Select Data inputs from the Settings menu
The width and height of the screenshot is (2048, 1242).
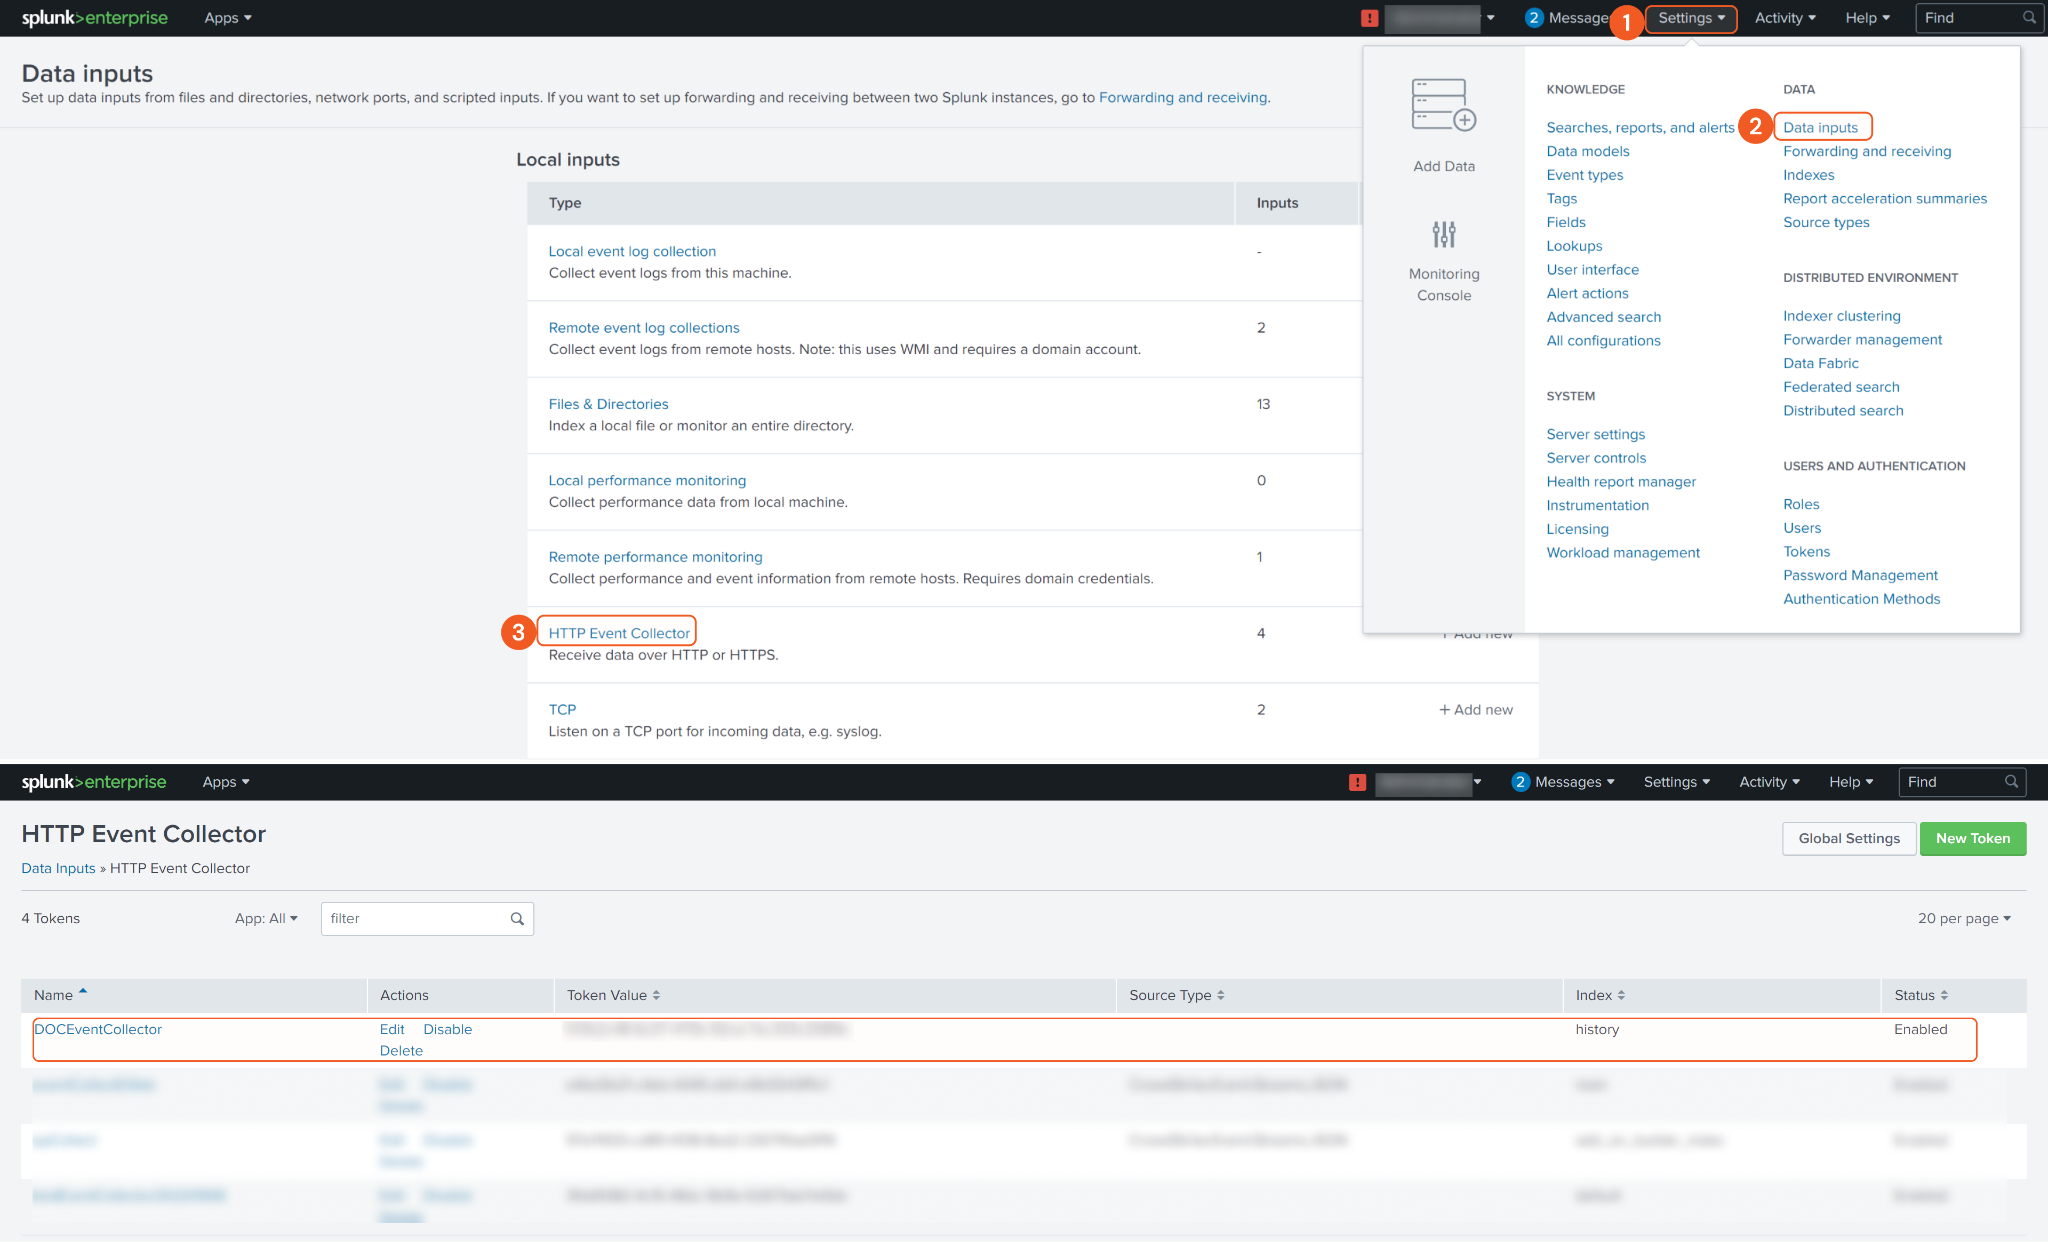click(1820, 127)
